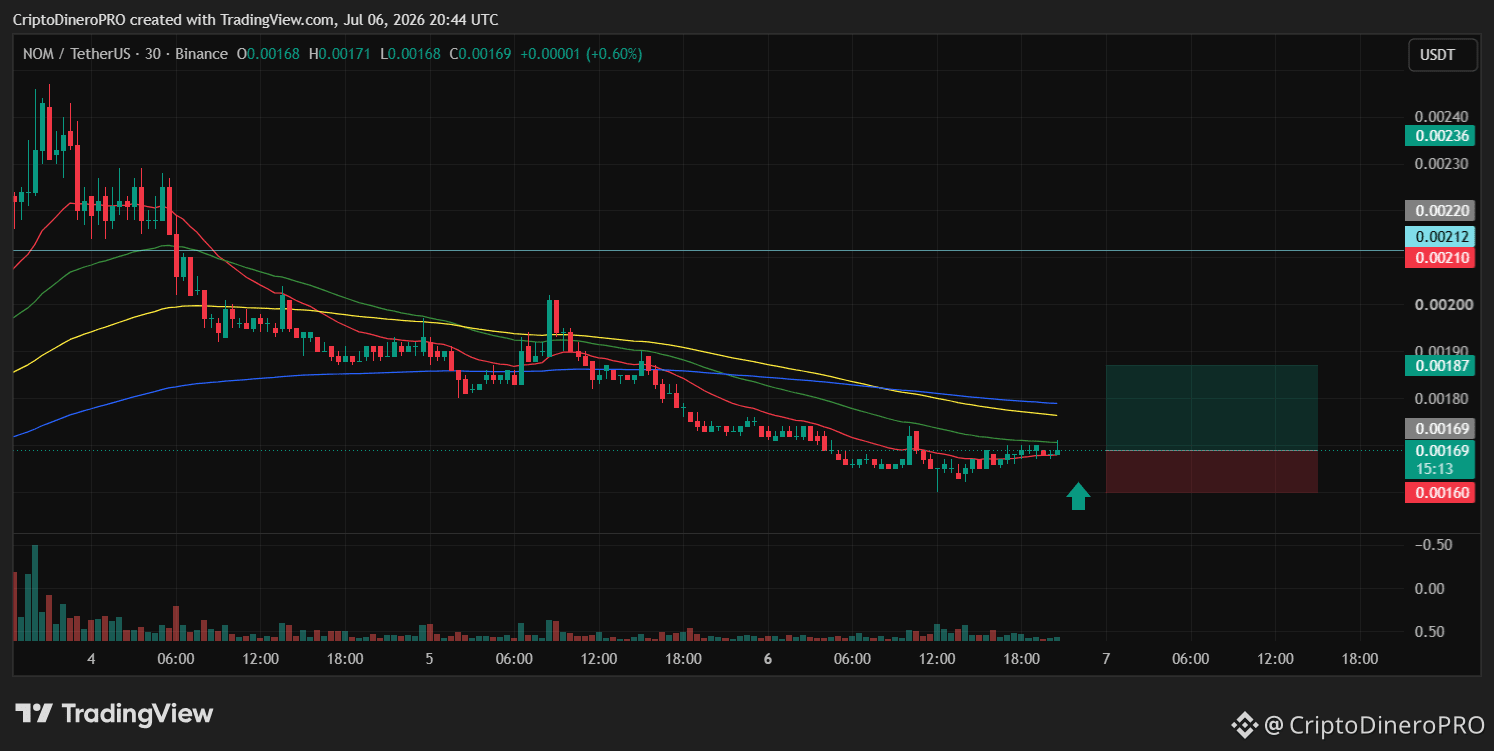Click the gray 0.00220 price label
Viewport: 1494px width, 751px height.
(1440, 211)
